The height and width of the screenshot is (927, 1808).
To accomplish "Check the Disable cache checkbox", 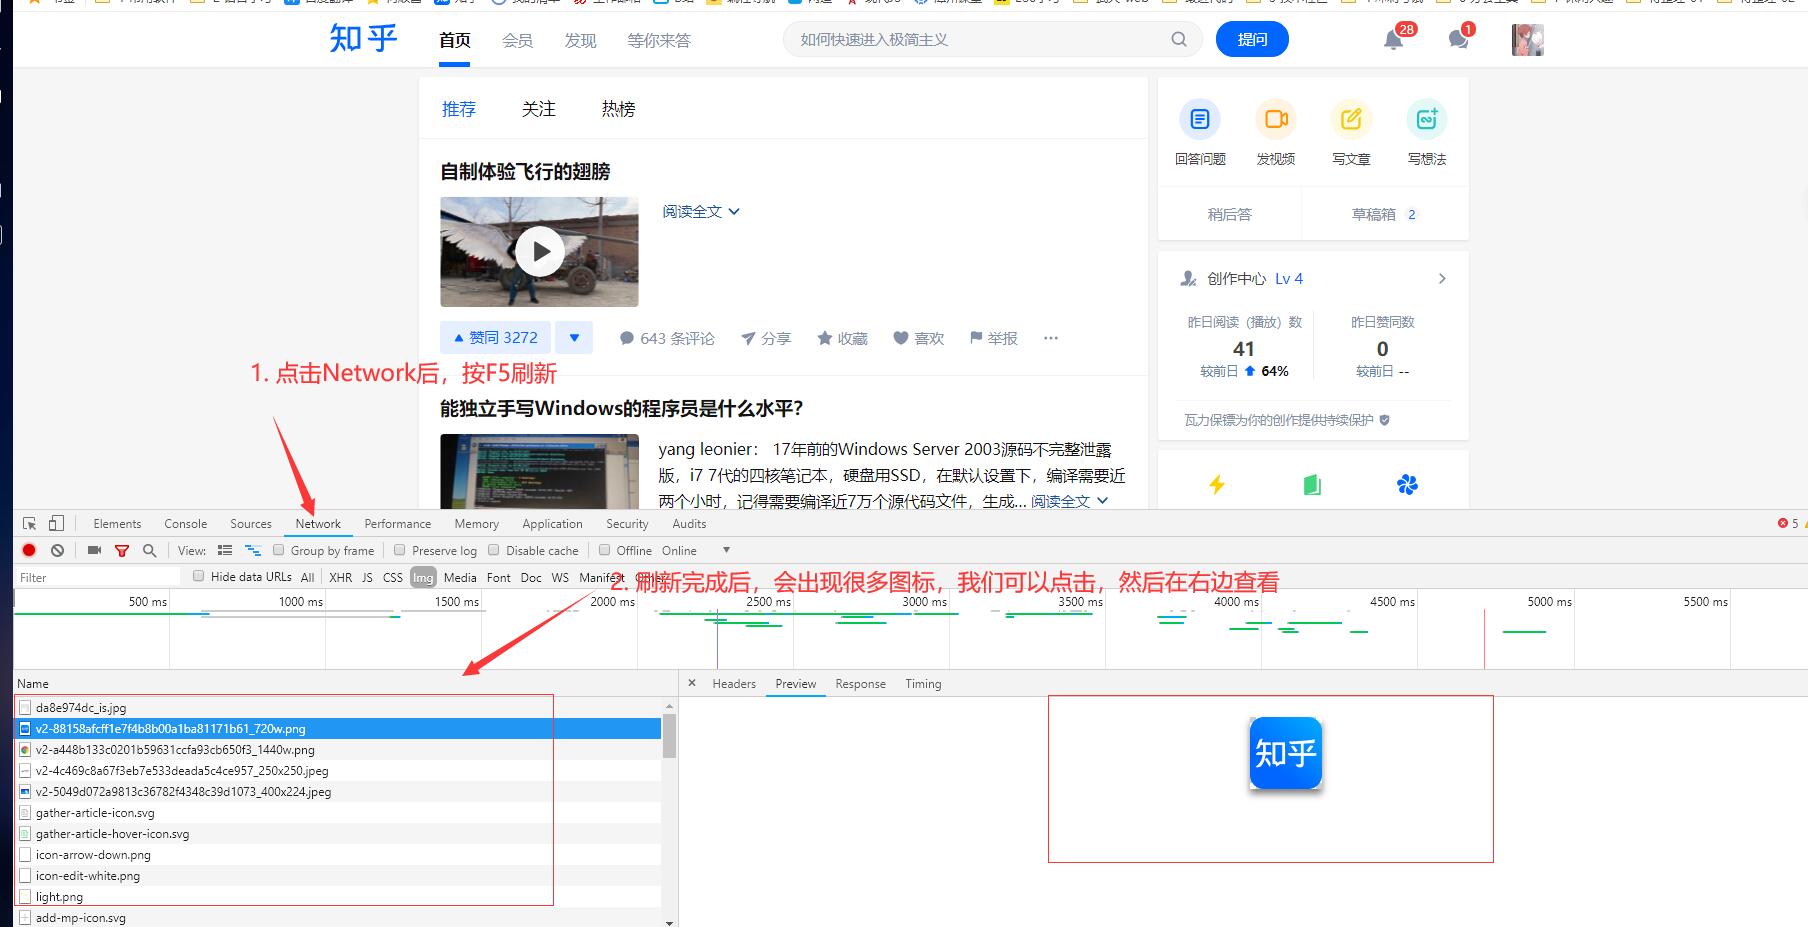I will (494, 550).
